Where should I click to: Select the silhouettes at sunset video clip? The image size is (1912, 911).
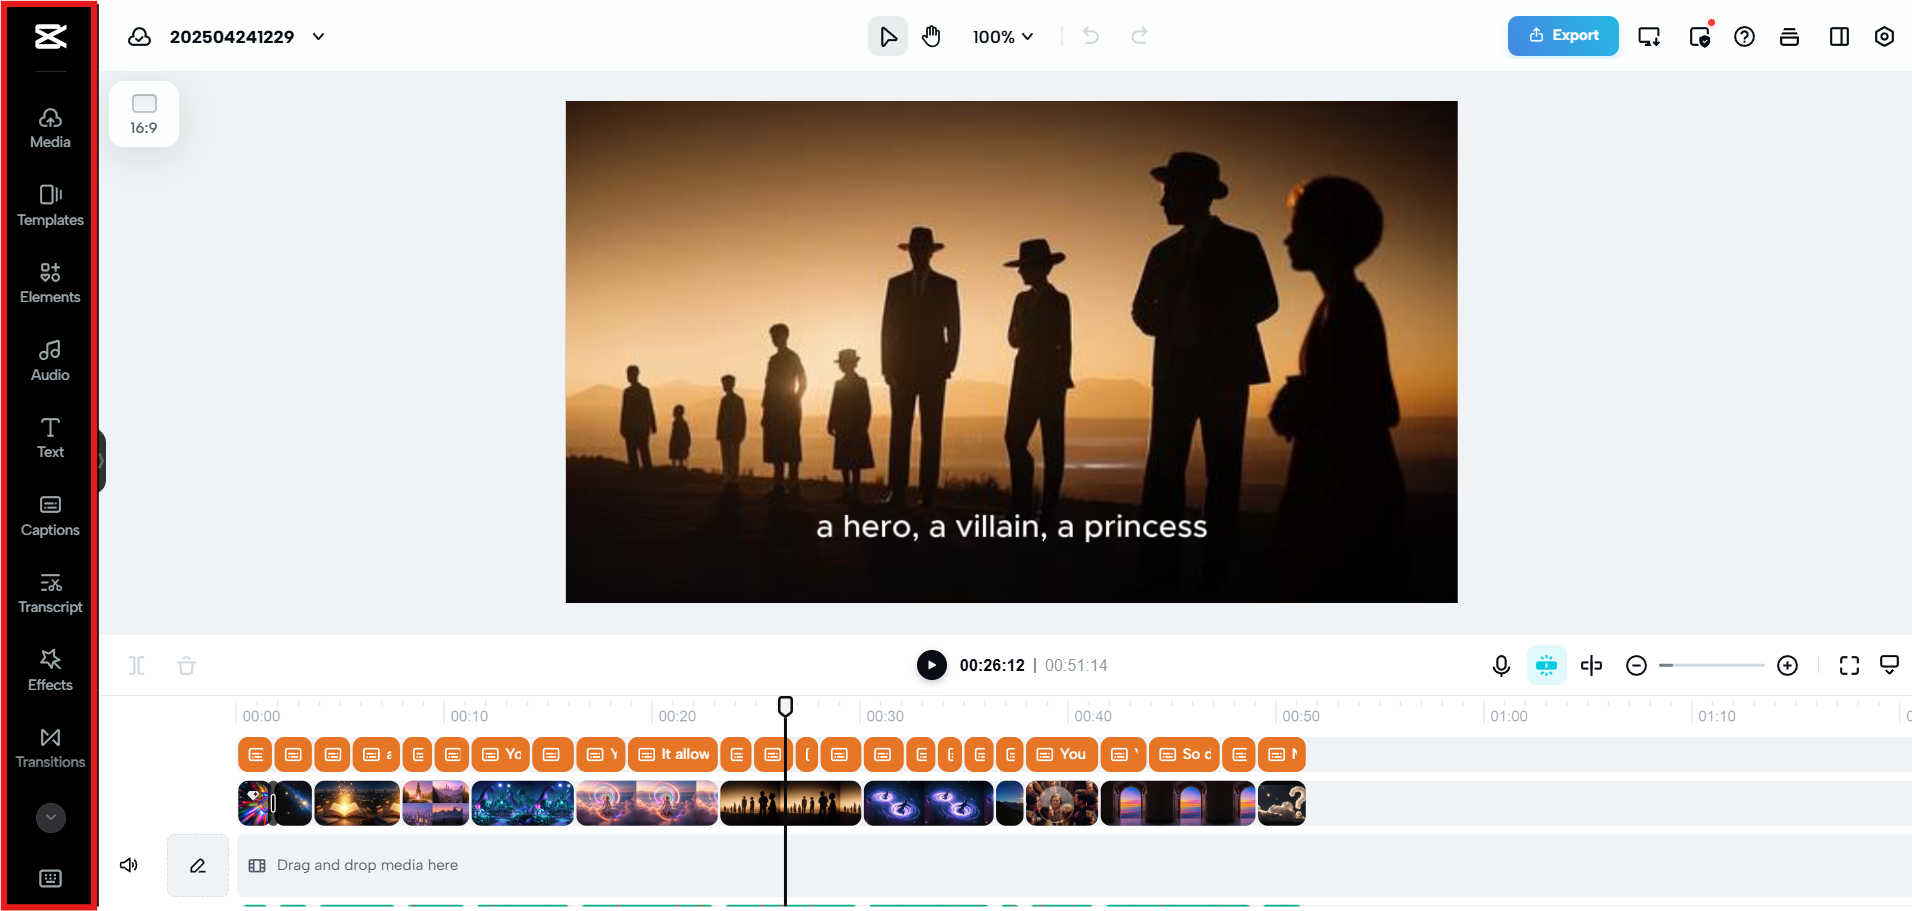[790, 803]
